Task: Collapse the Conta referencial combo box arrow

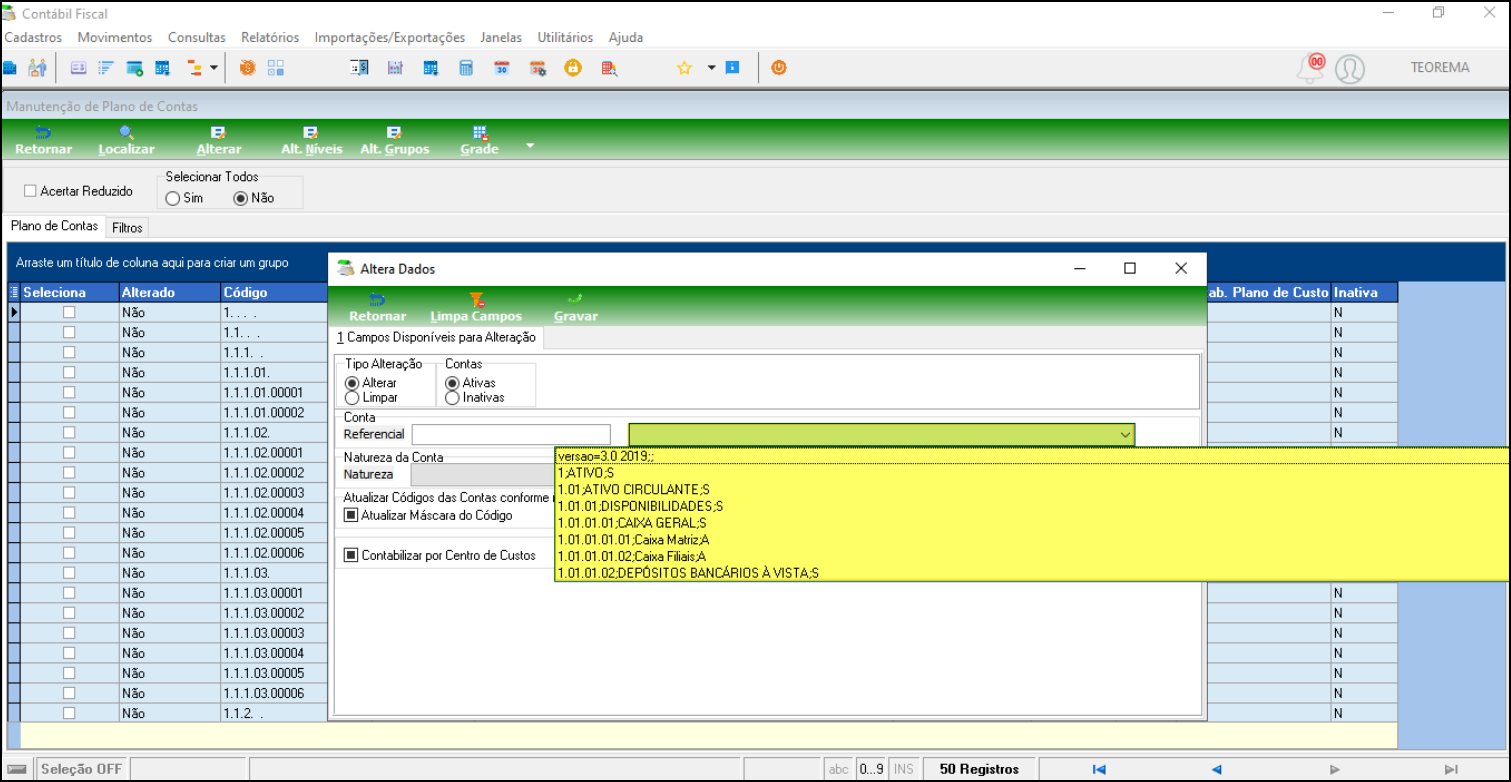Action: [x=1125, y=435]
